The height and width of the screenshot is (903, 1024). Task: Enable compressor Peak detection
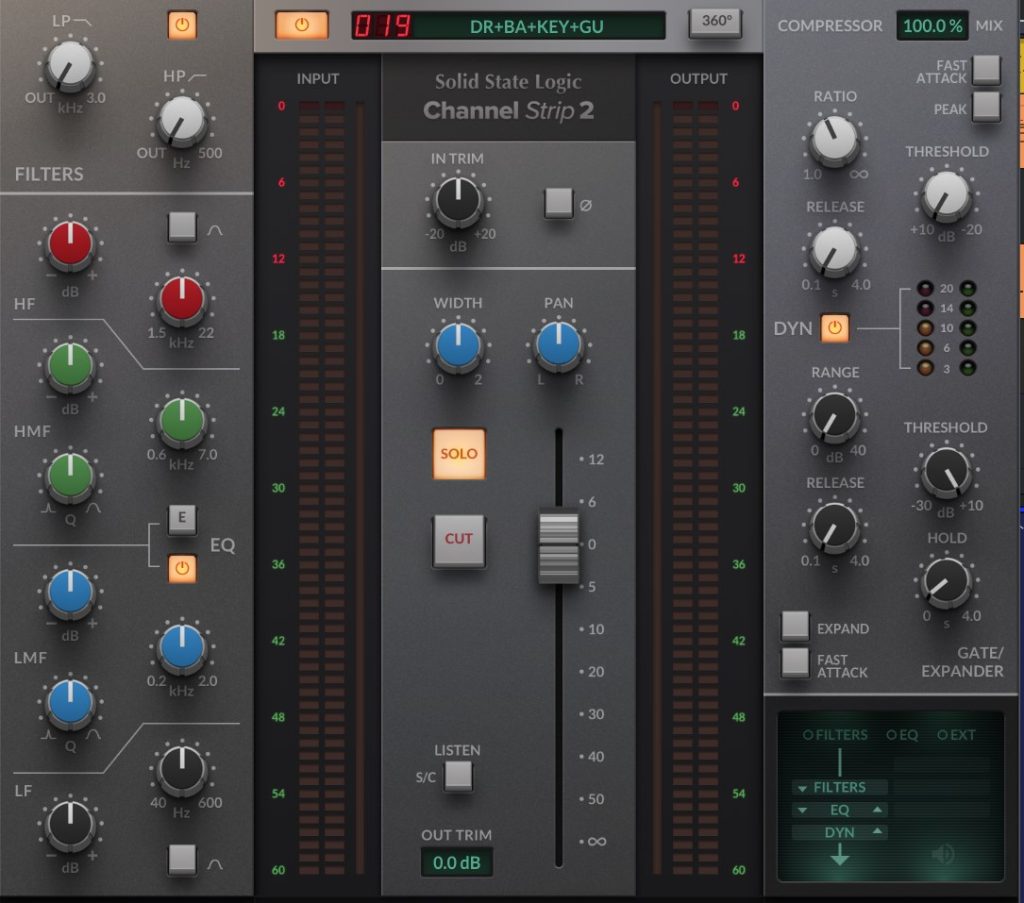[x=986, y=107]
